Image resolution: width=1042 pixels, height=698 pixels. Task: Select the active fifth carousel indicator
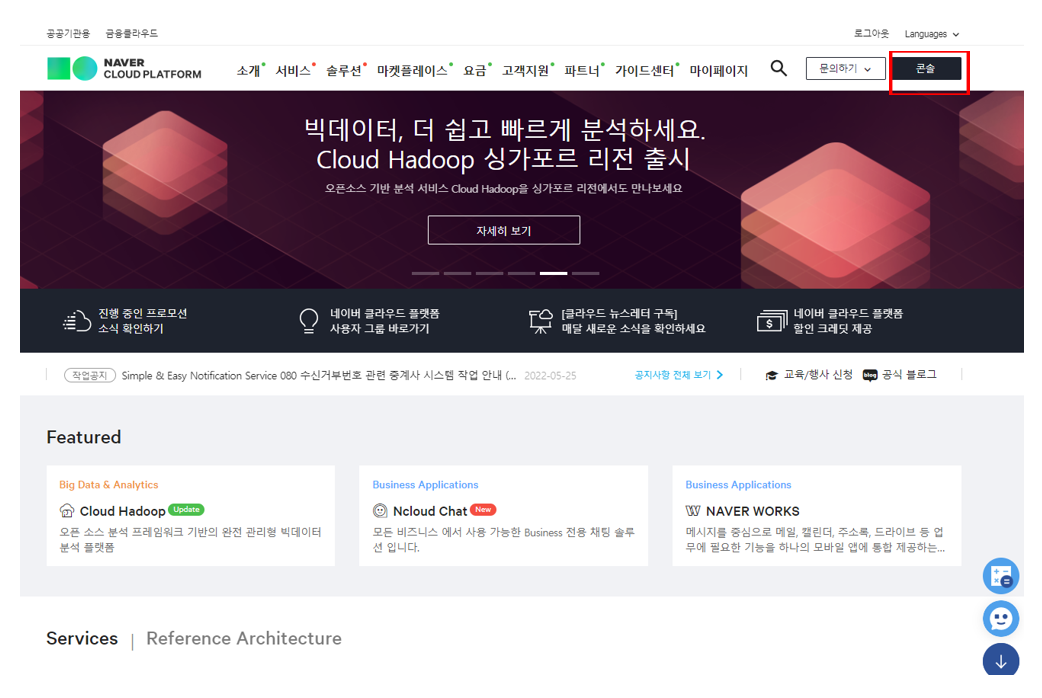(554, 273)
